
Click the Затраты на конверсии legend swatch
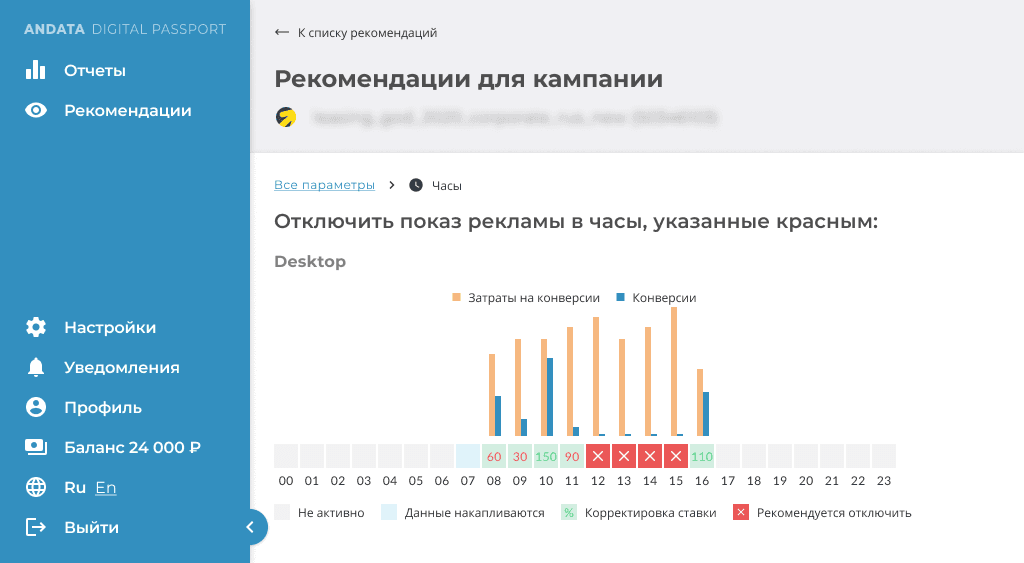pyautogui.click(x=456, y=297)
